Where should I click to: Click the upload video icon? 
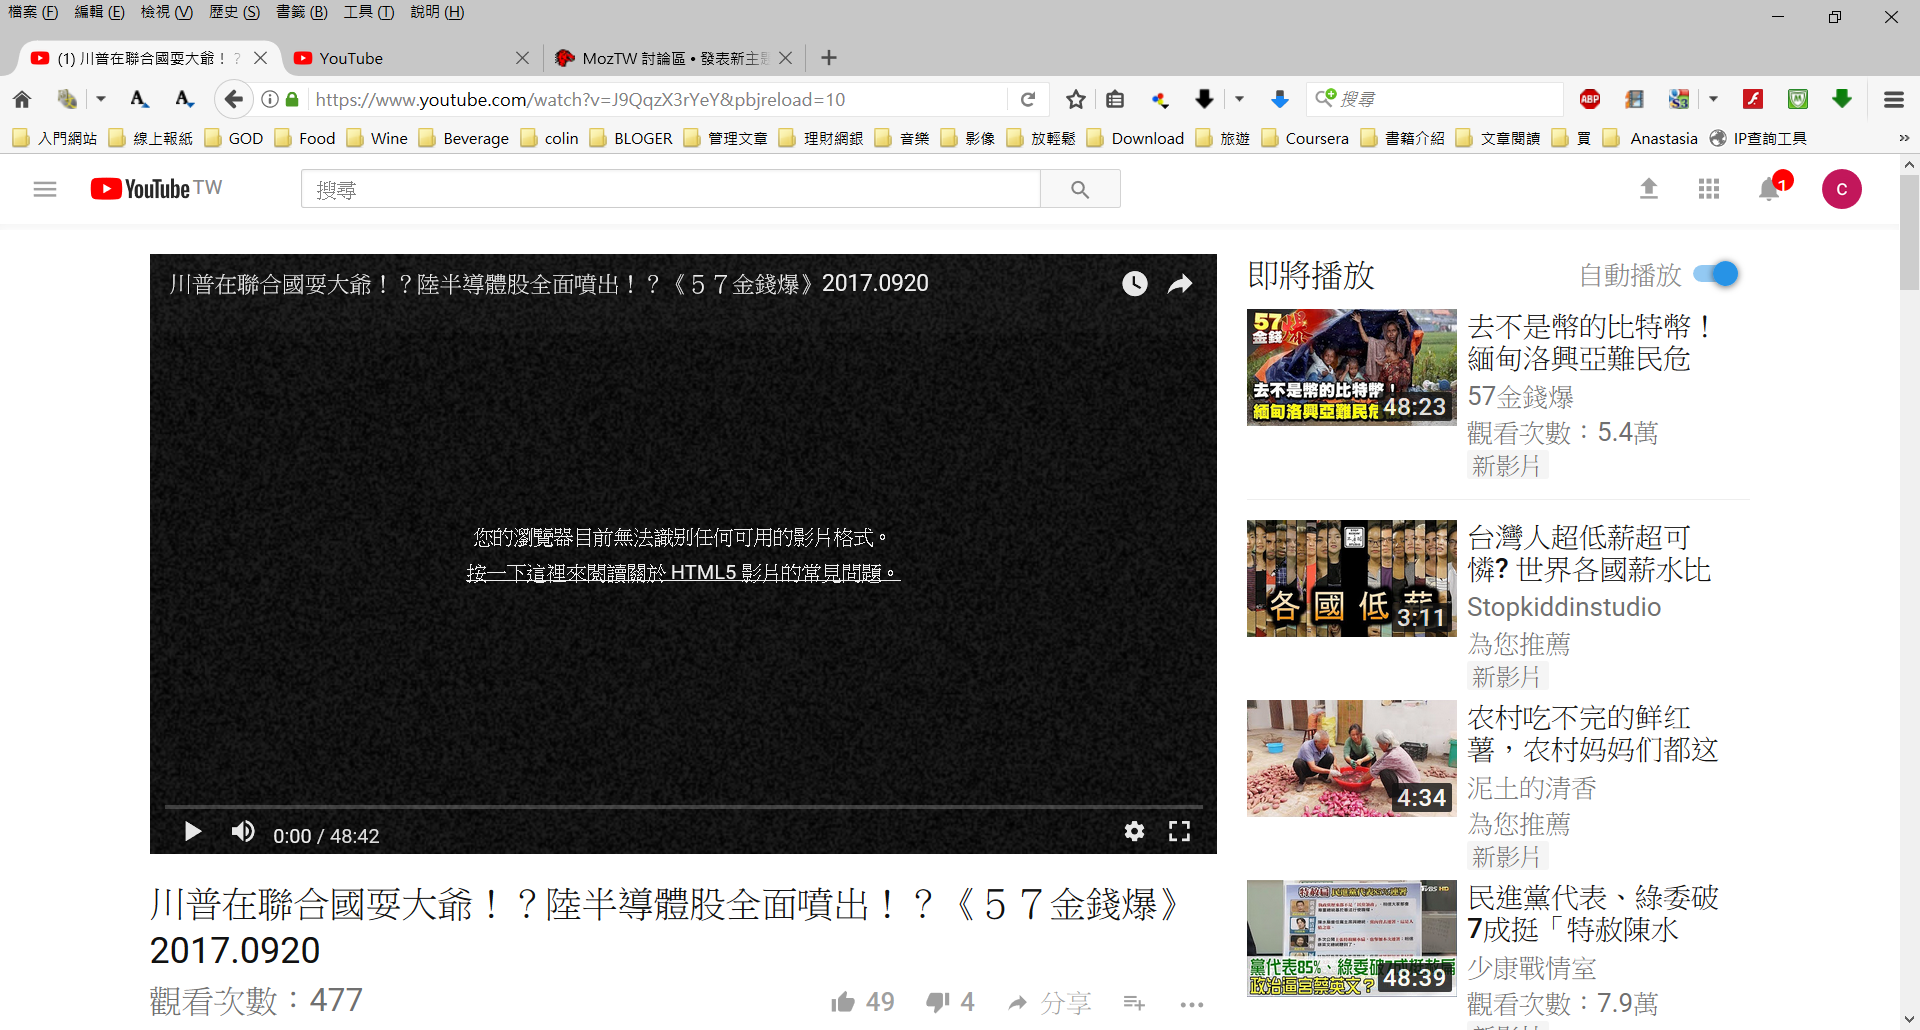coord(1648,189)
